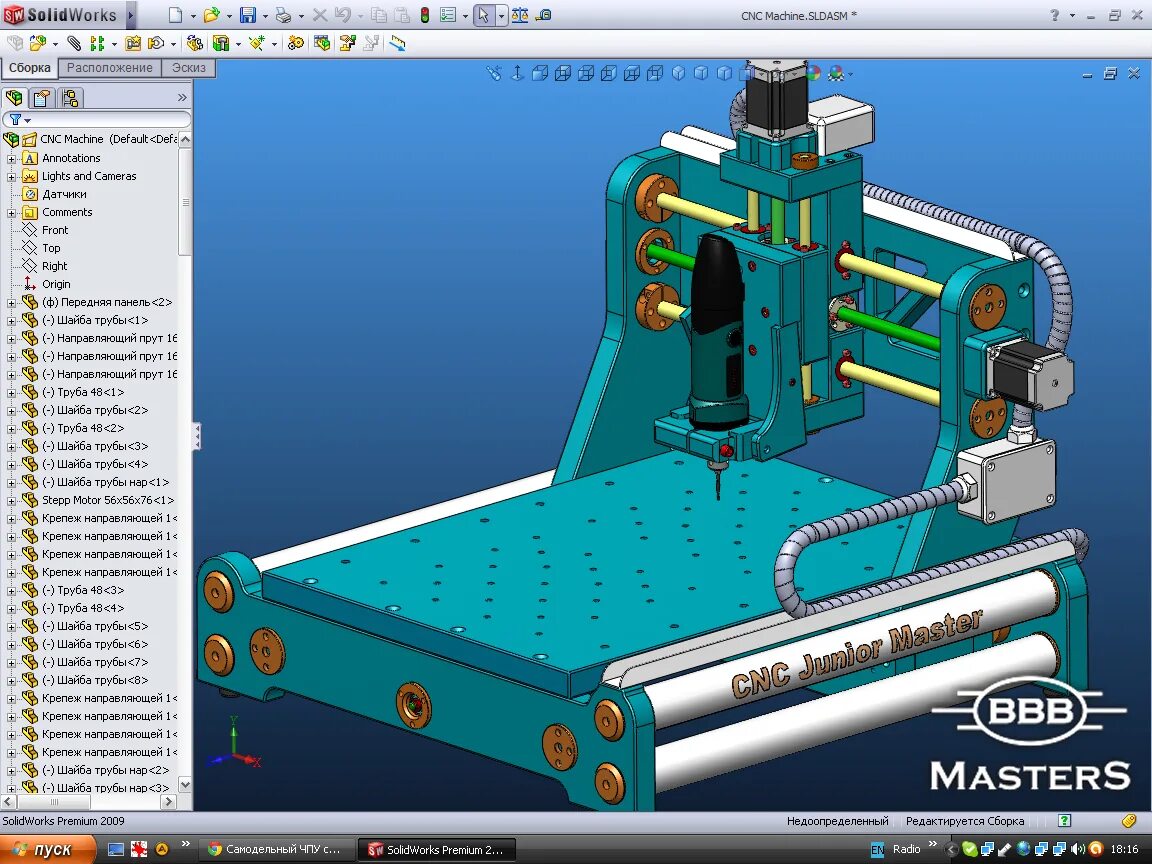Click EN language indicator in taskbar
Screen dimensions: 1152x864
[877, 849]
